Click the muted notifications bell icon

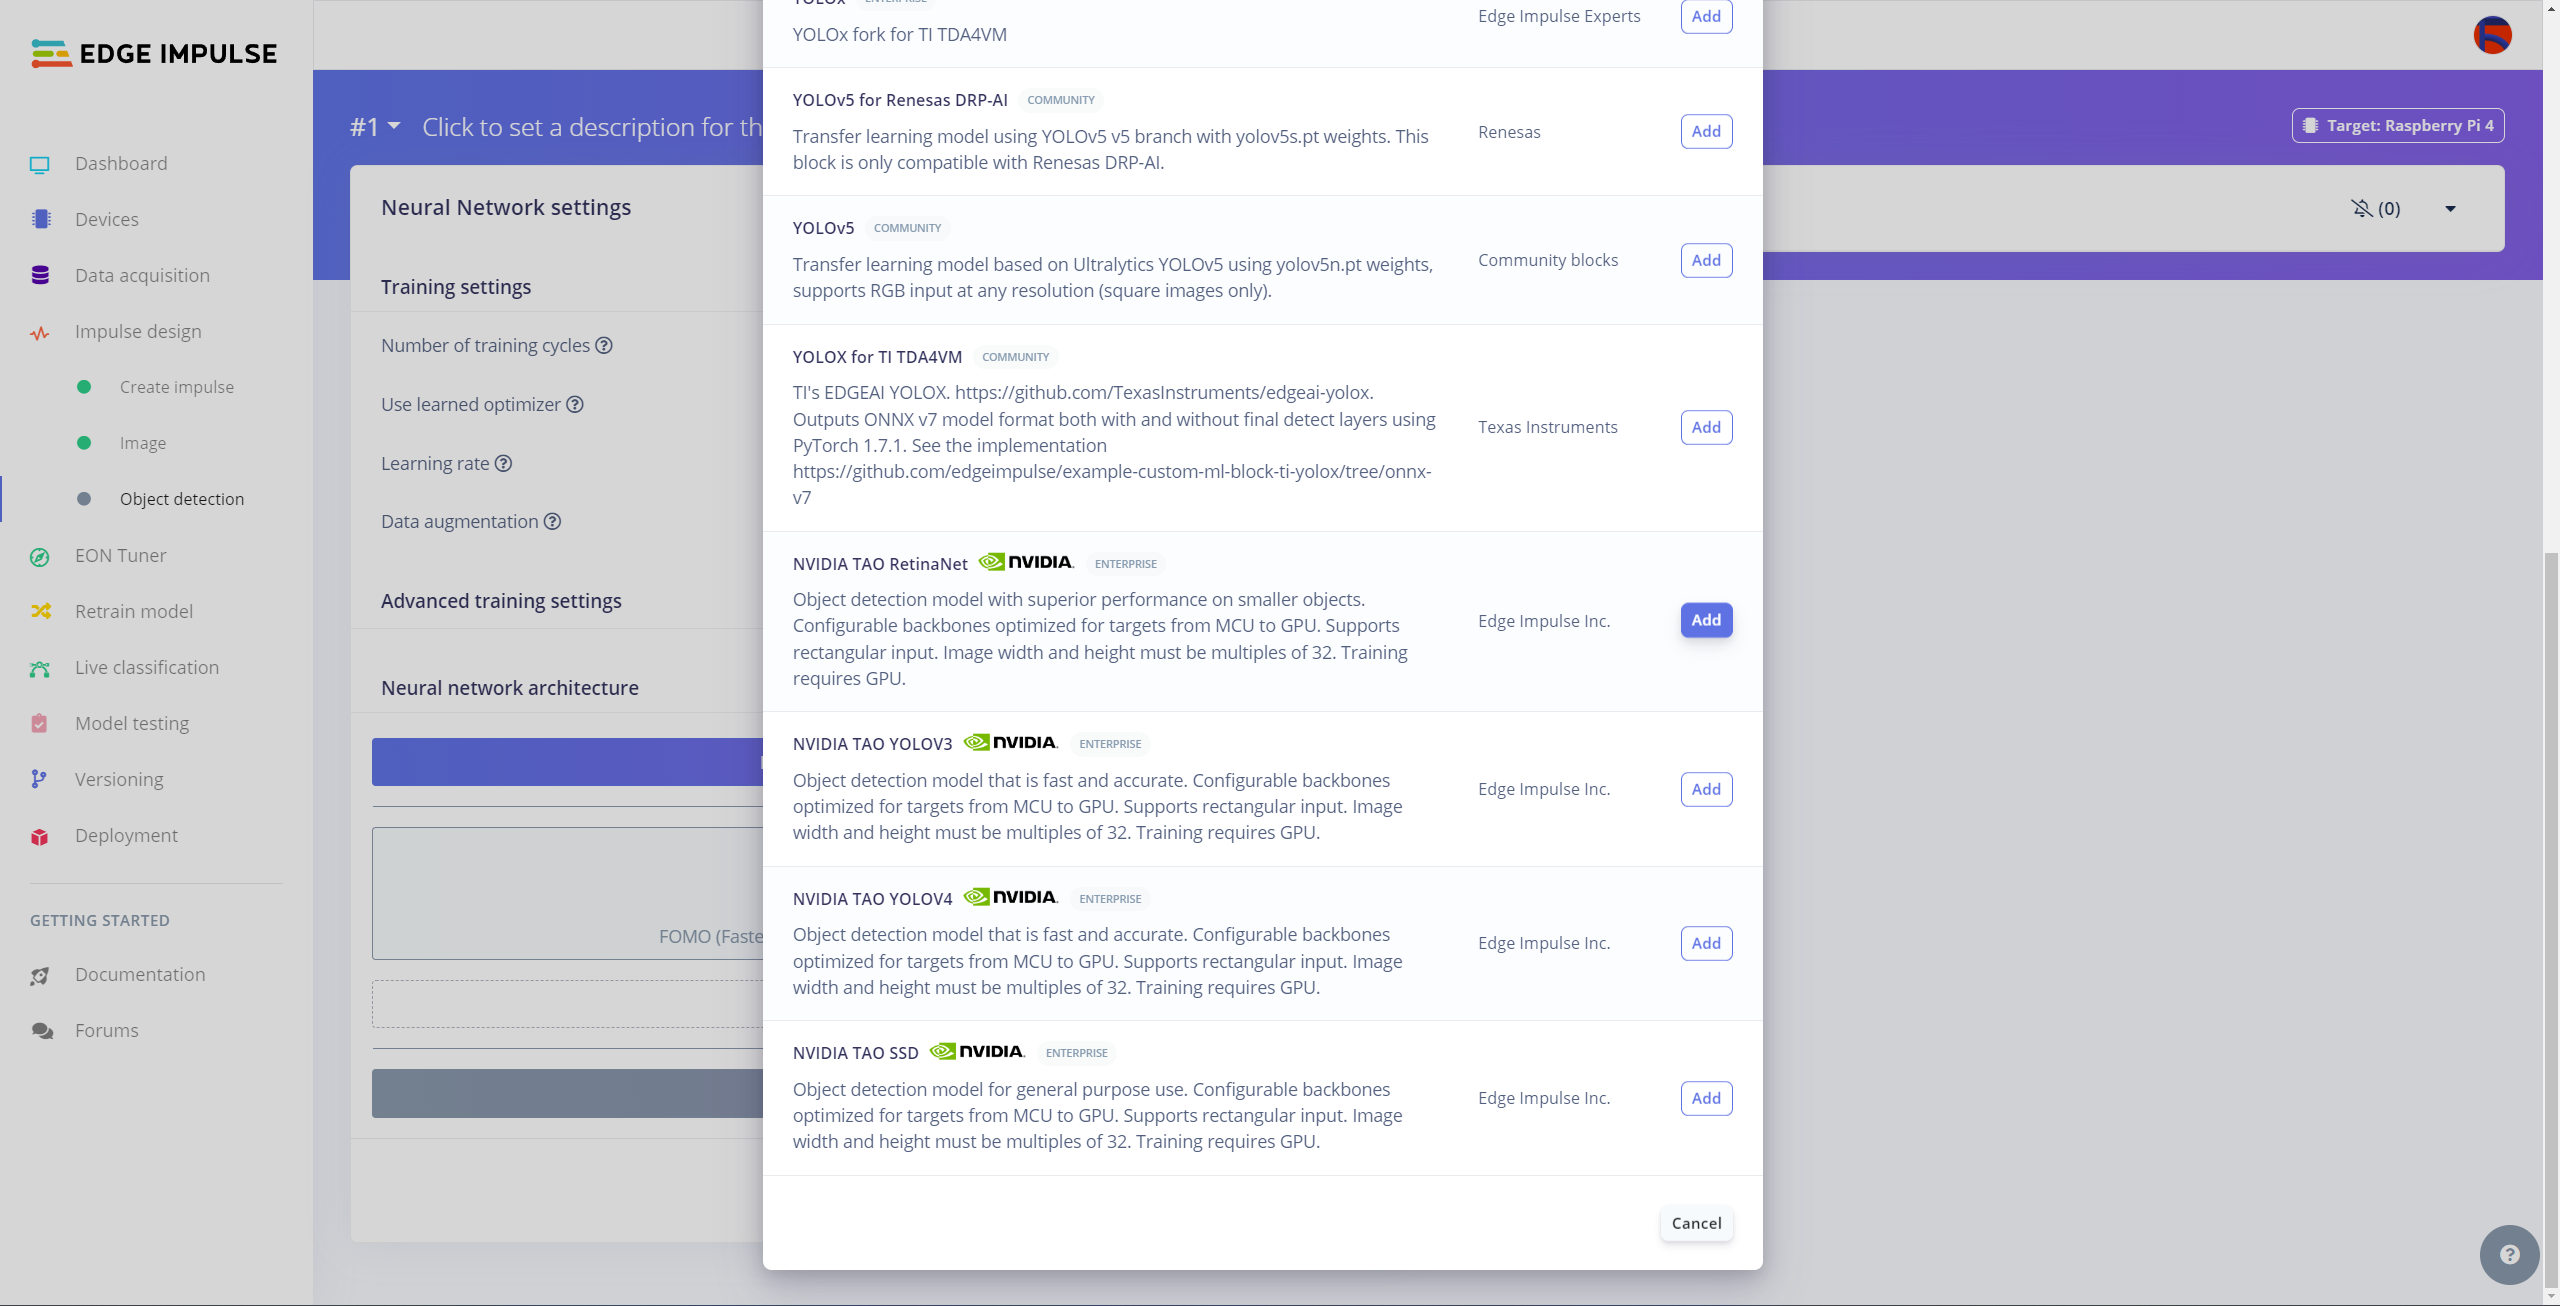coord(2362,208)
